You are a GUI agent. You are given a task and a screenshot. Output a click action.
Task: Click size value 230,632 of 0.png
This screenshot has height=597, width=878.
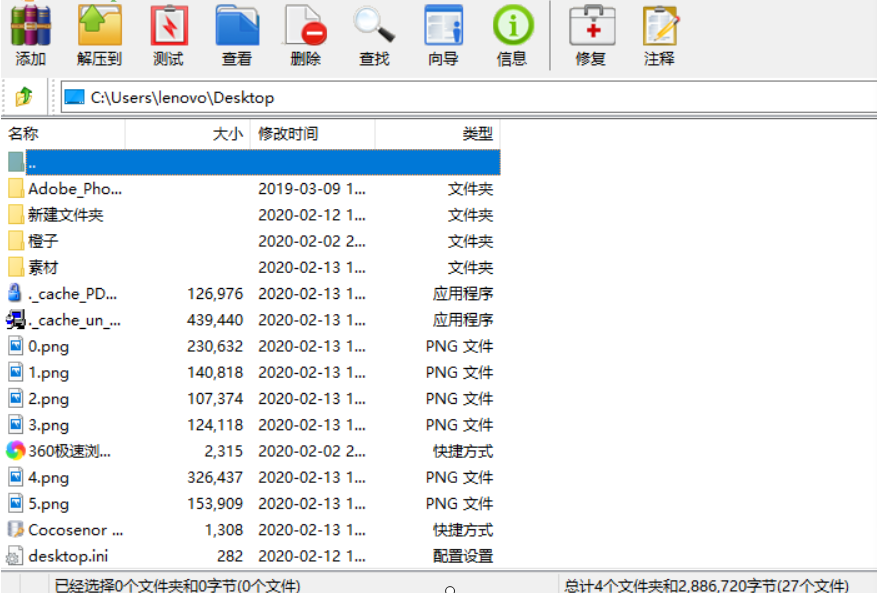[215, 346]
